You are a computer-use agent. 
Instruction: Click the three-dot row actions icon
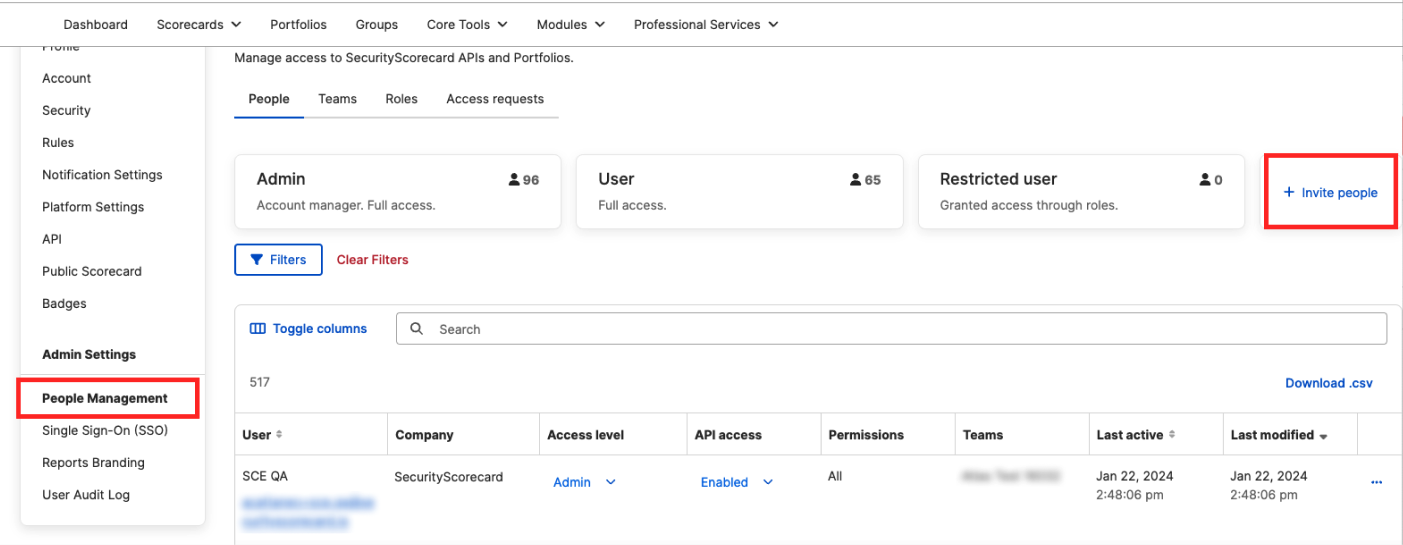pos(1376,483)
